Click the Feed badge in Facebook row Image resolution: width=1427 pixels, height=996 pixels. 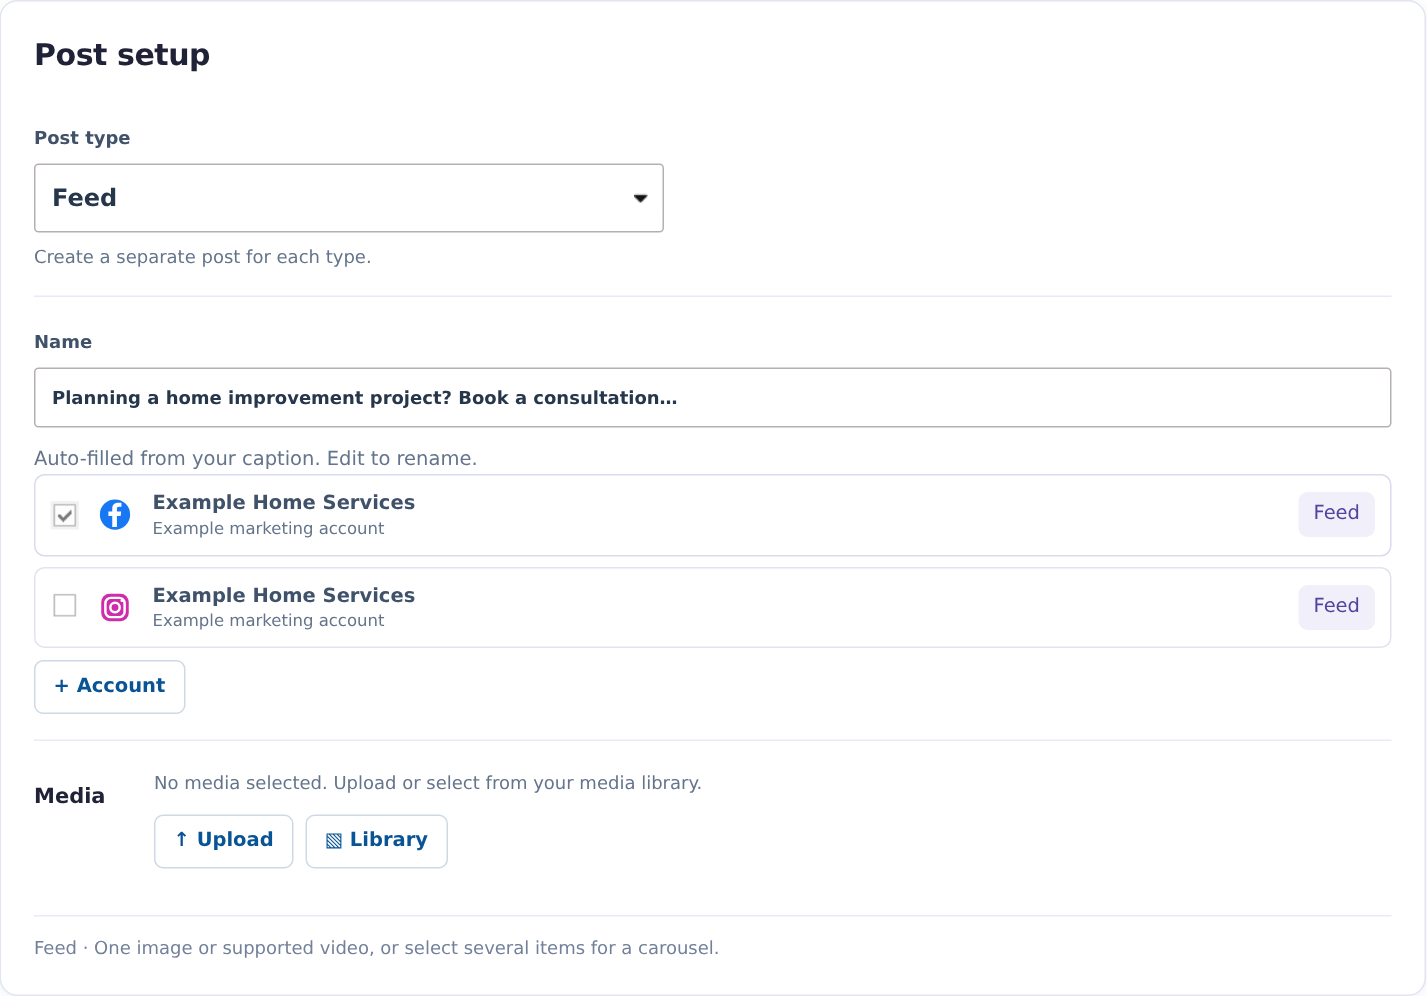click(1336, 514)
